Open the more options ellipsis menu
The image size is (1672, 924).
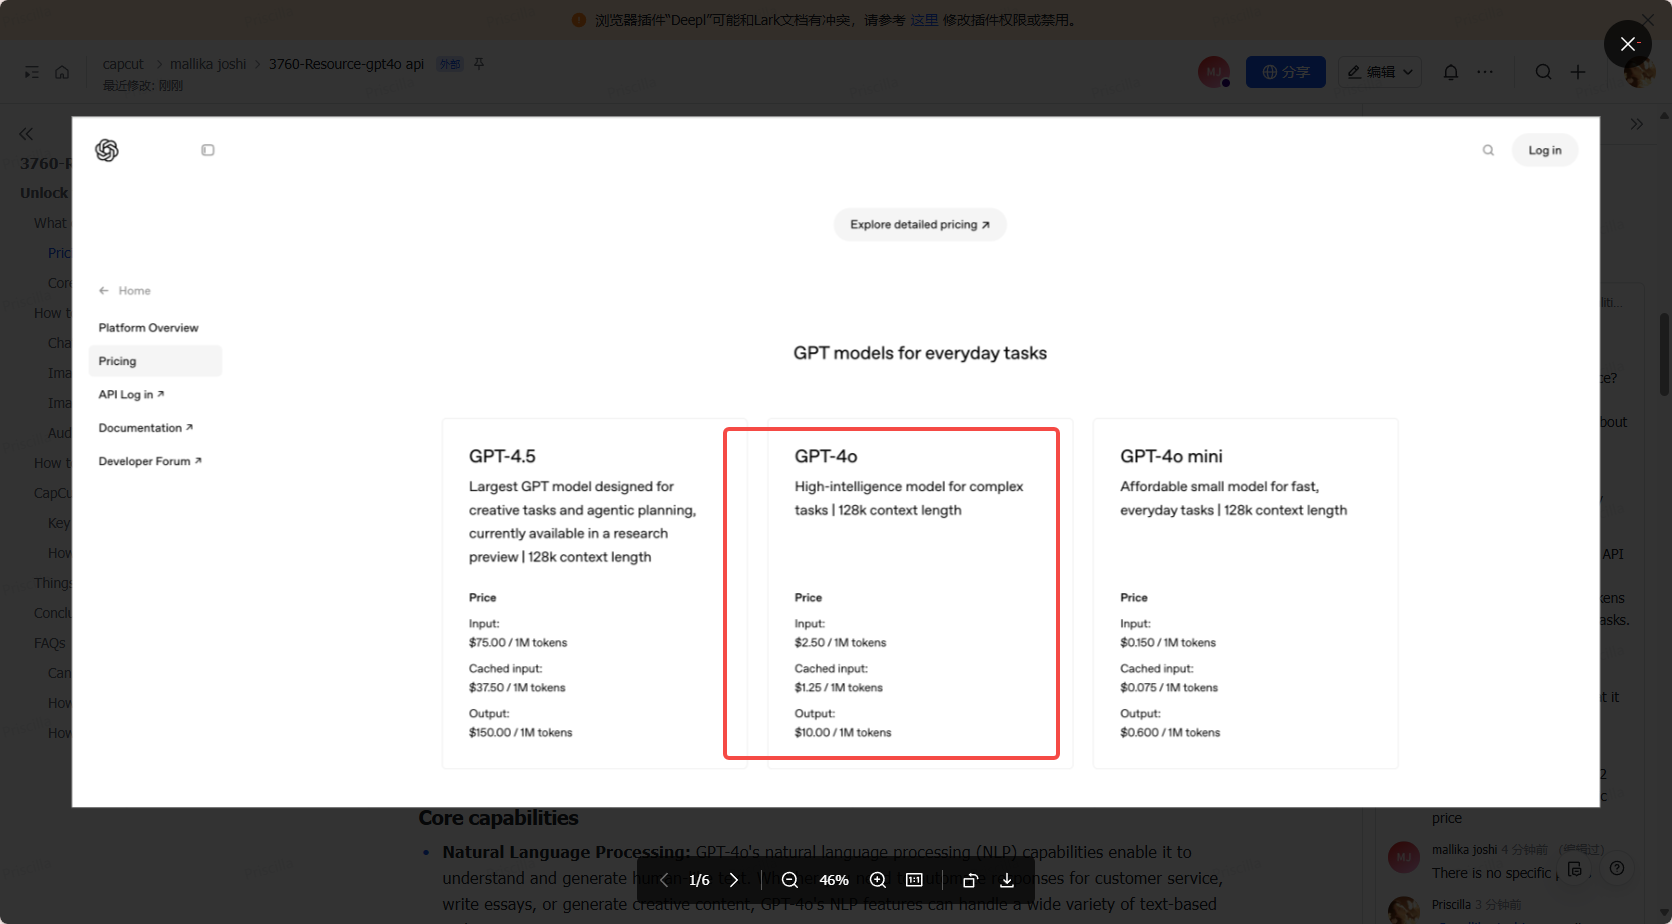point(1485,72)
